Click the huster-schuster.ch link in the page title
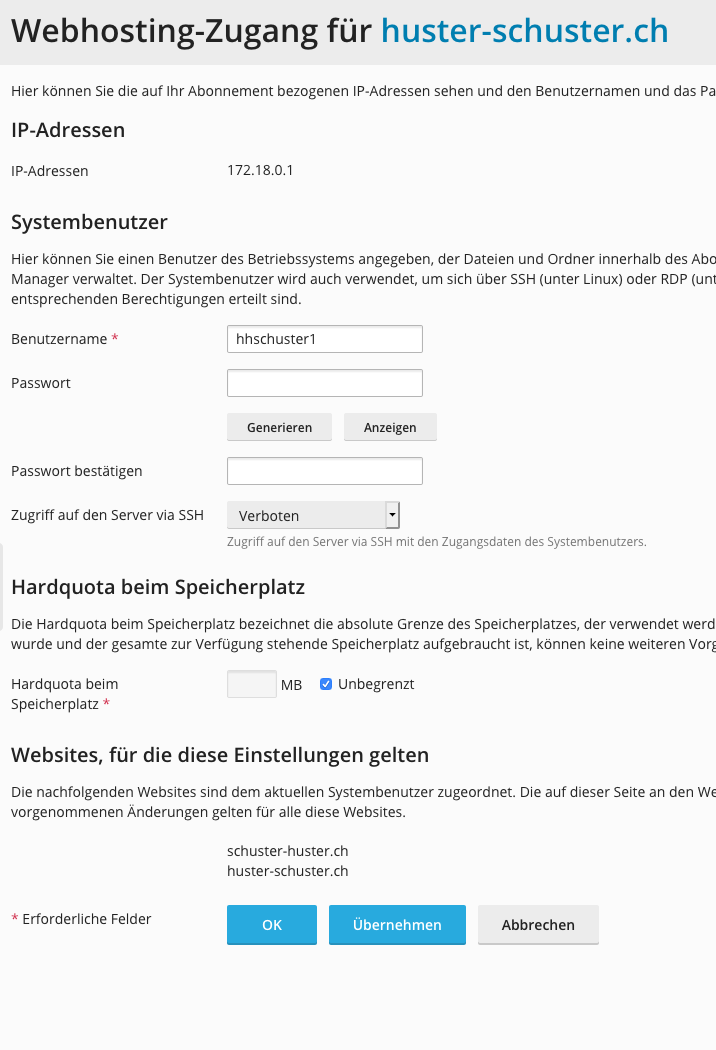This screenshot has width=716, height=1050. tap(524, 32)
